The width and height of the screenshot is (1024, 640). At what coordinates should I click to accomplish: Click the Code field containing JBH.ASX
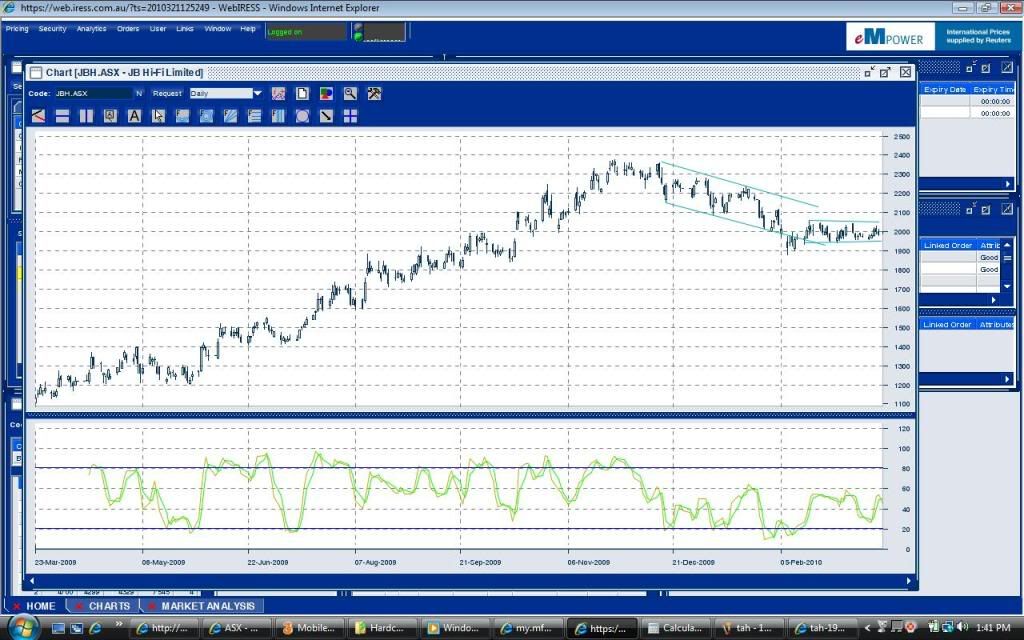93,93
